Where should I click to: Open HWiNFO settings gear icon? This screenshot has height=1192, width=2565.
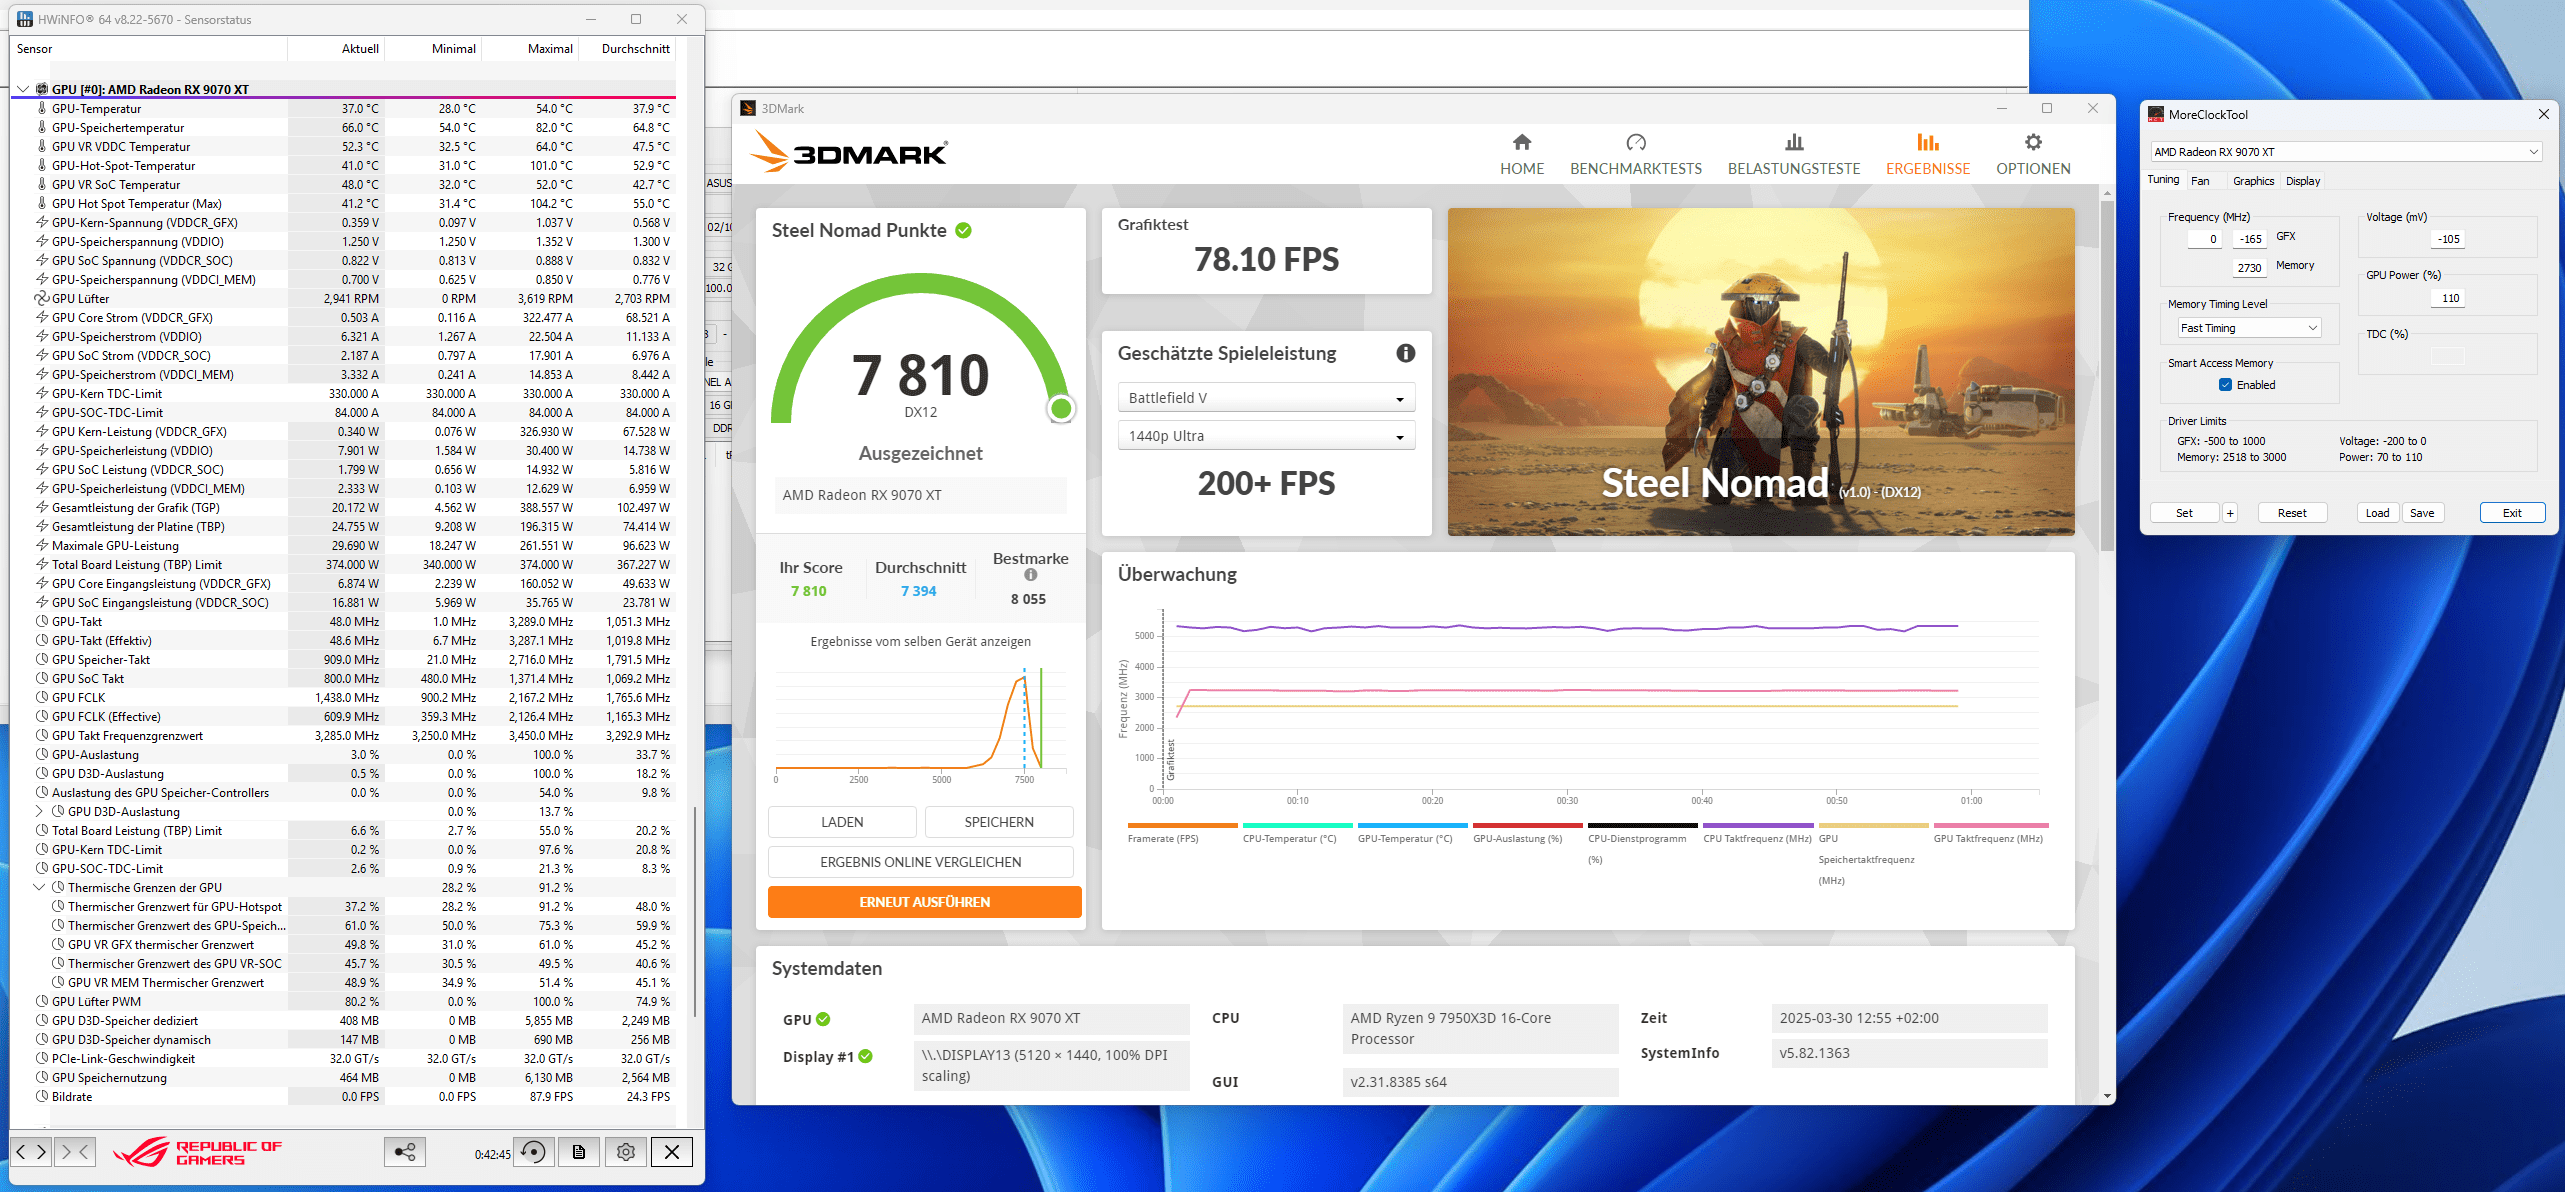coord(626,1152)
